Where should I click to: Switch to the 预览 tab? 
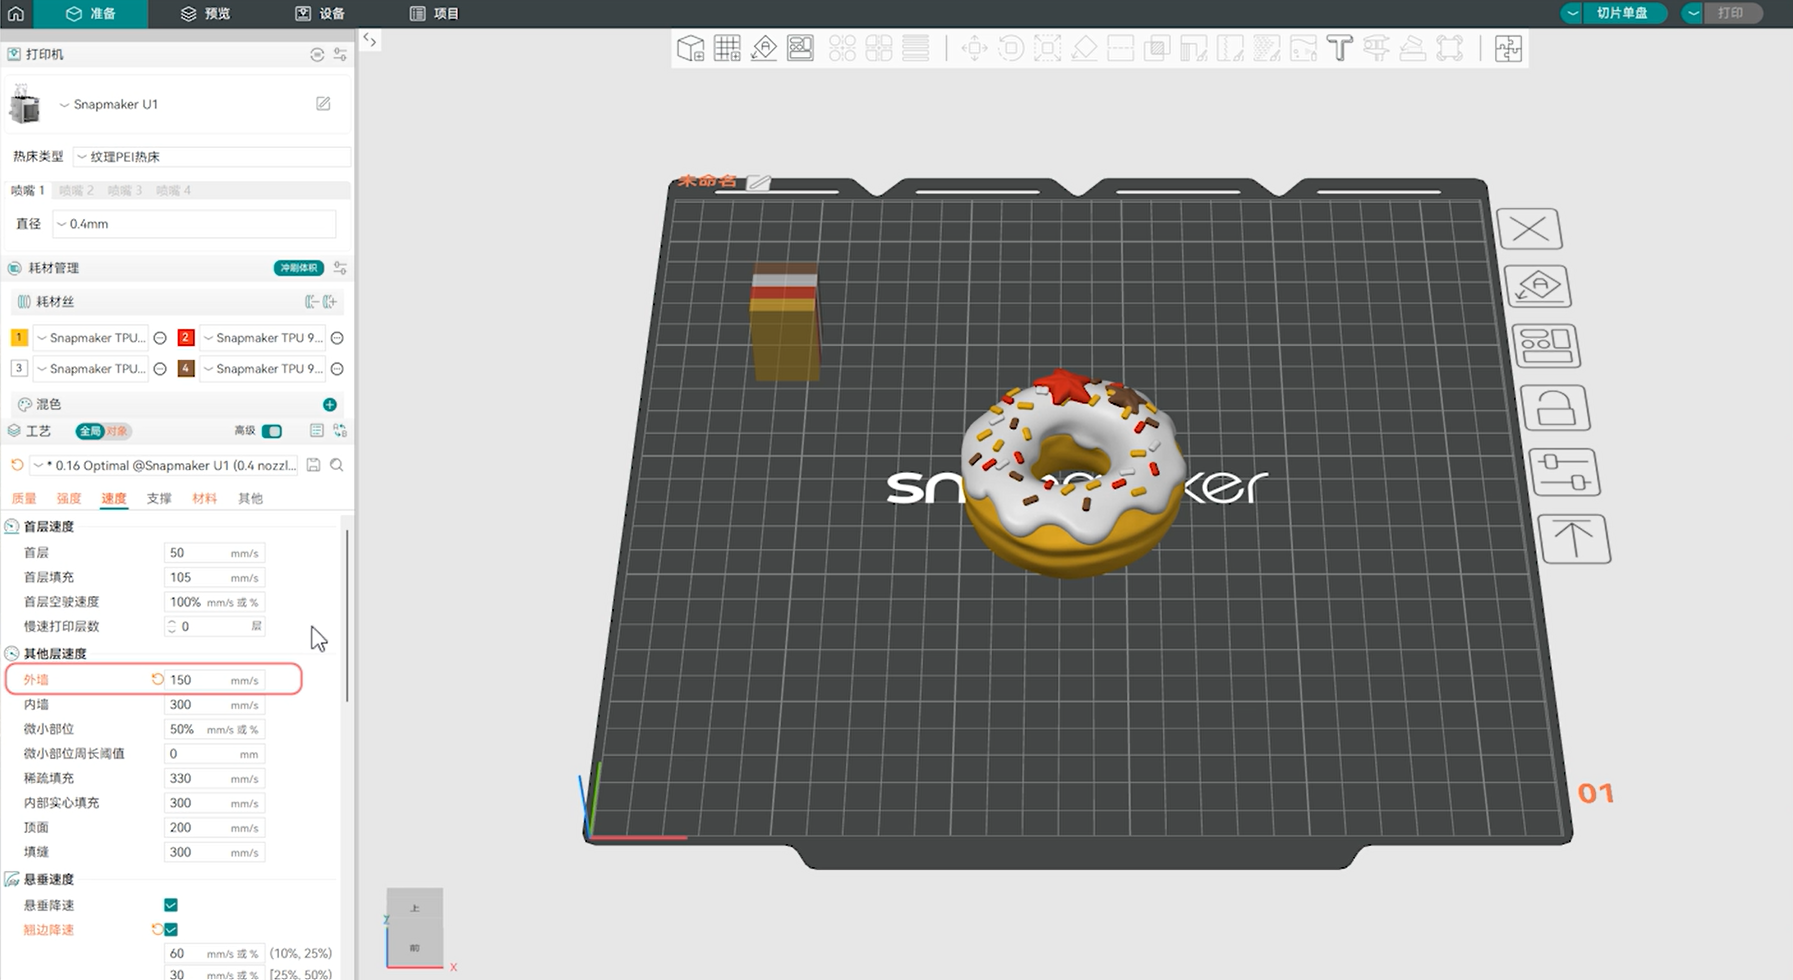tap(205, 13)
